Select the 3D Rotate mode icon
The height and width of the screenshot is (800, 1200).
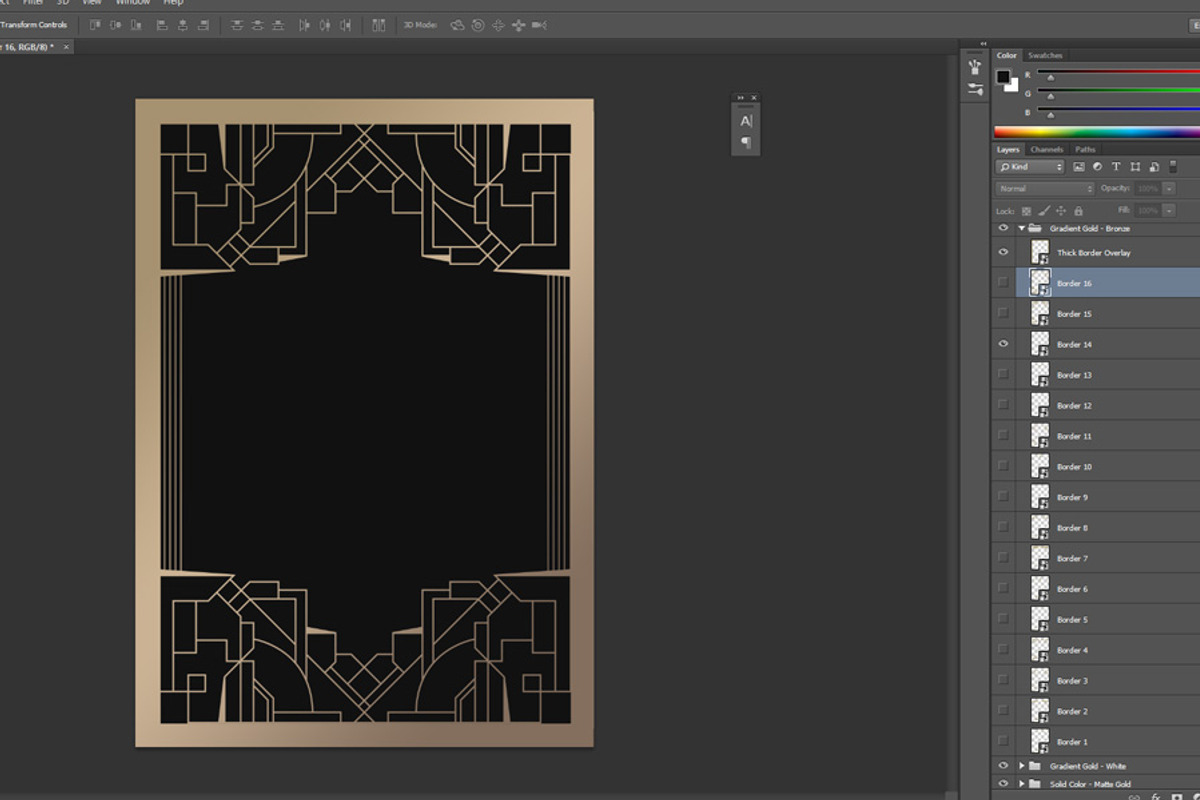457,25
